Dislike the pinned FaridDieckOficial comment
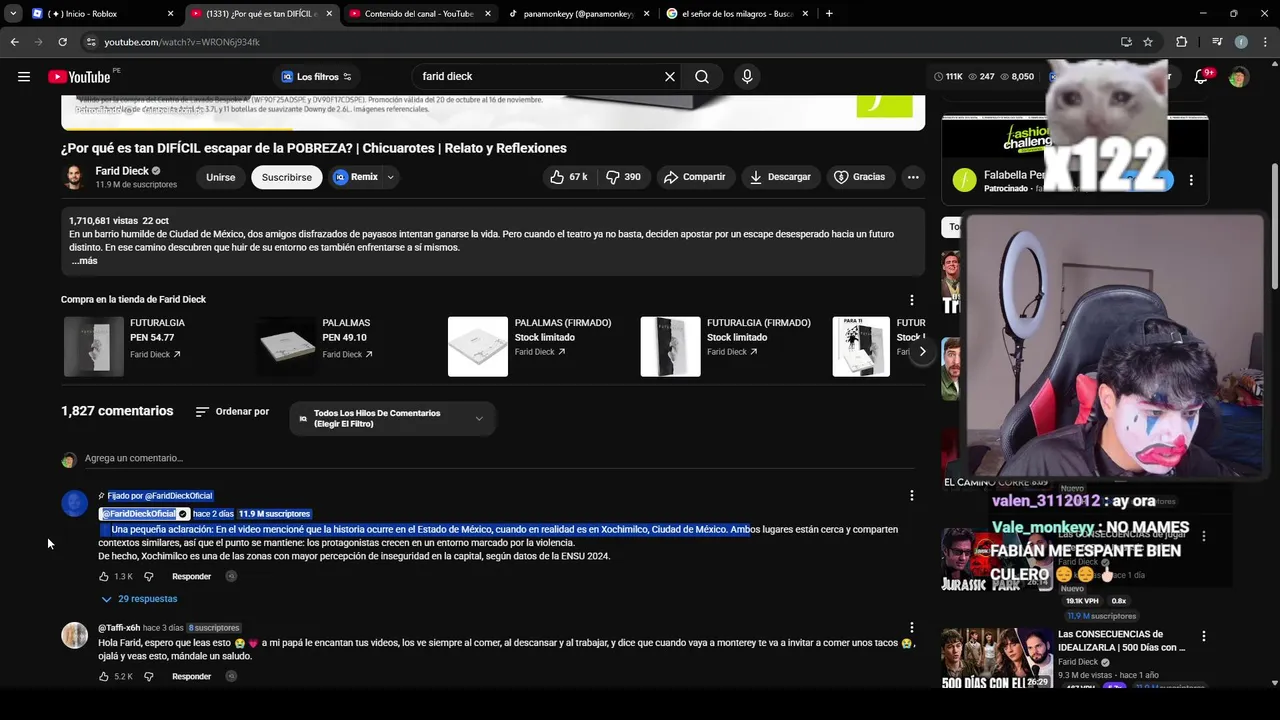The height and width of the screenshot is (720, 1280). (x=149, y=577)
